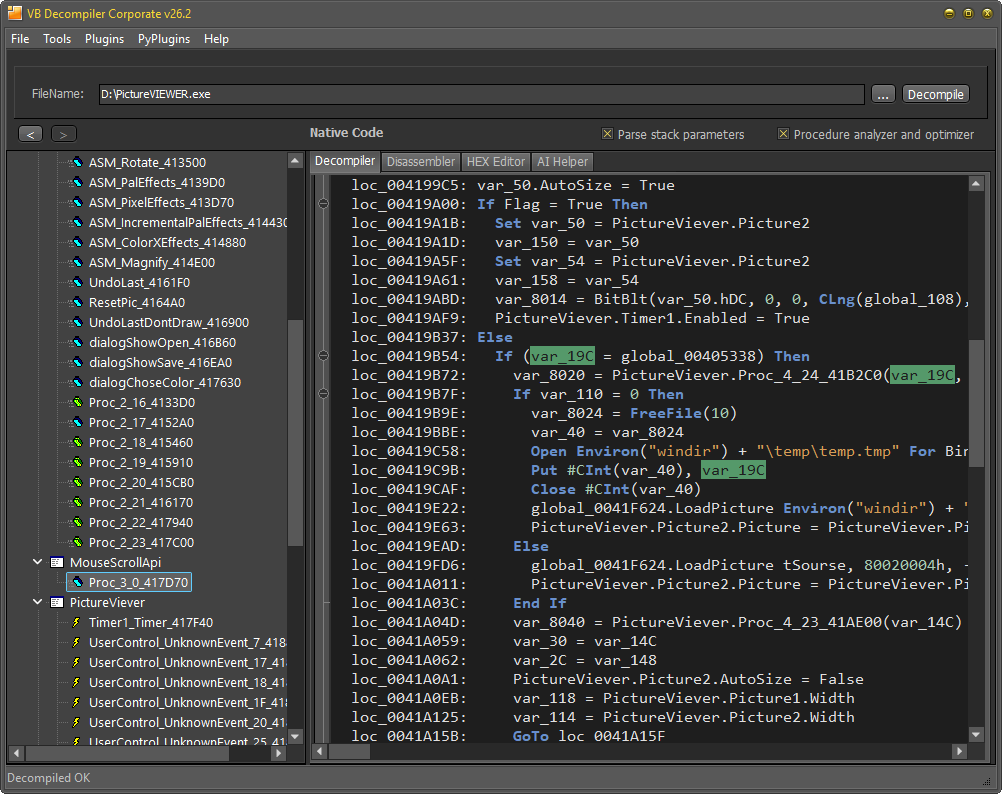Click the FileName input field
The height and width of the screenshot is (794, 1002).
click(x=481, y=94)
